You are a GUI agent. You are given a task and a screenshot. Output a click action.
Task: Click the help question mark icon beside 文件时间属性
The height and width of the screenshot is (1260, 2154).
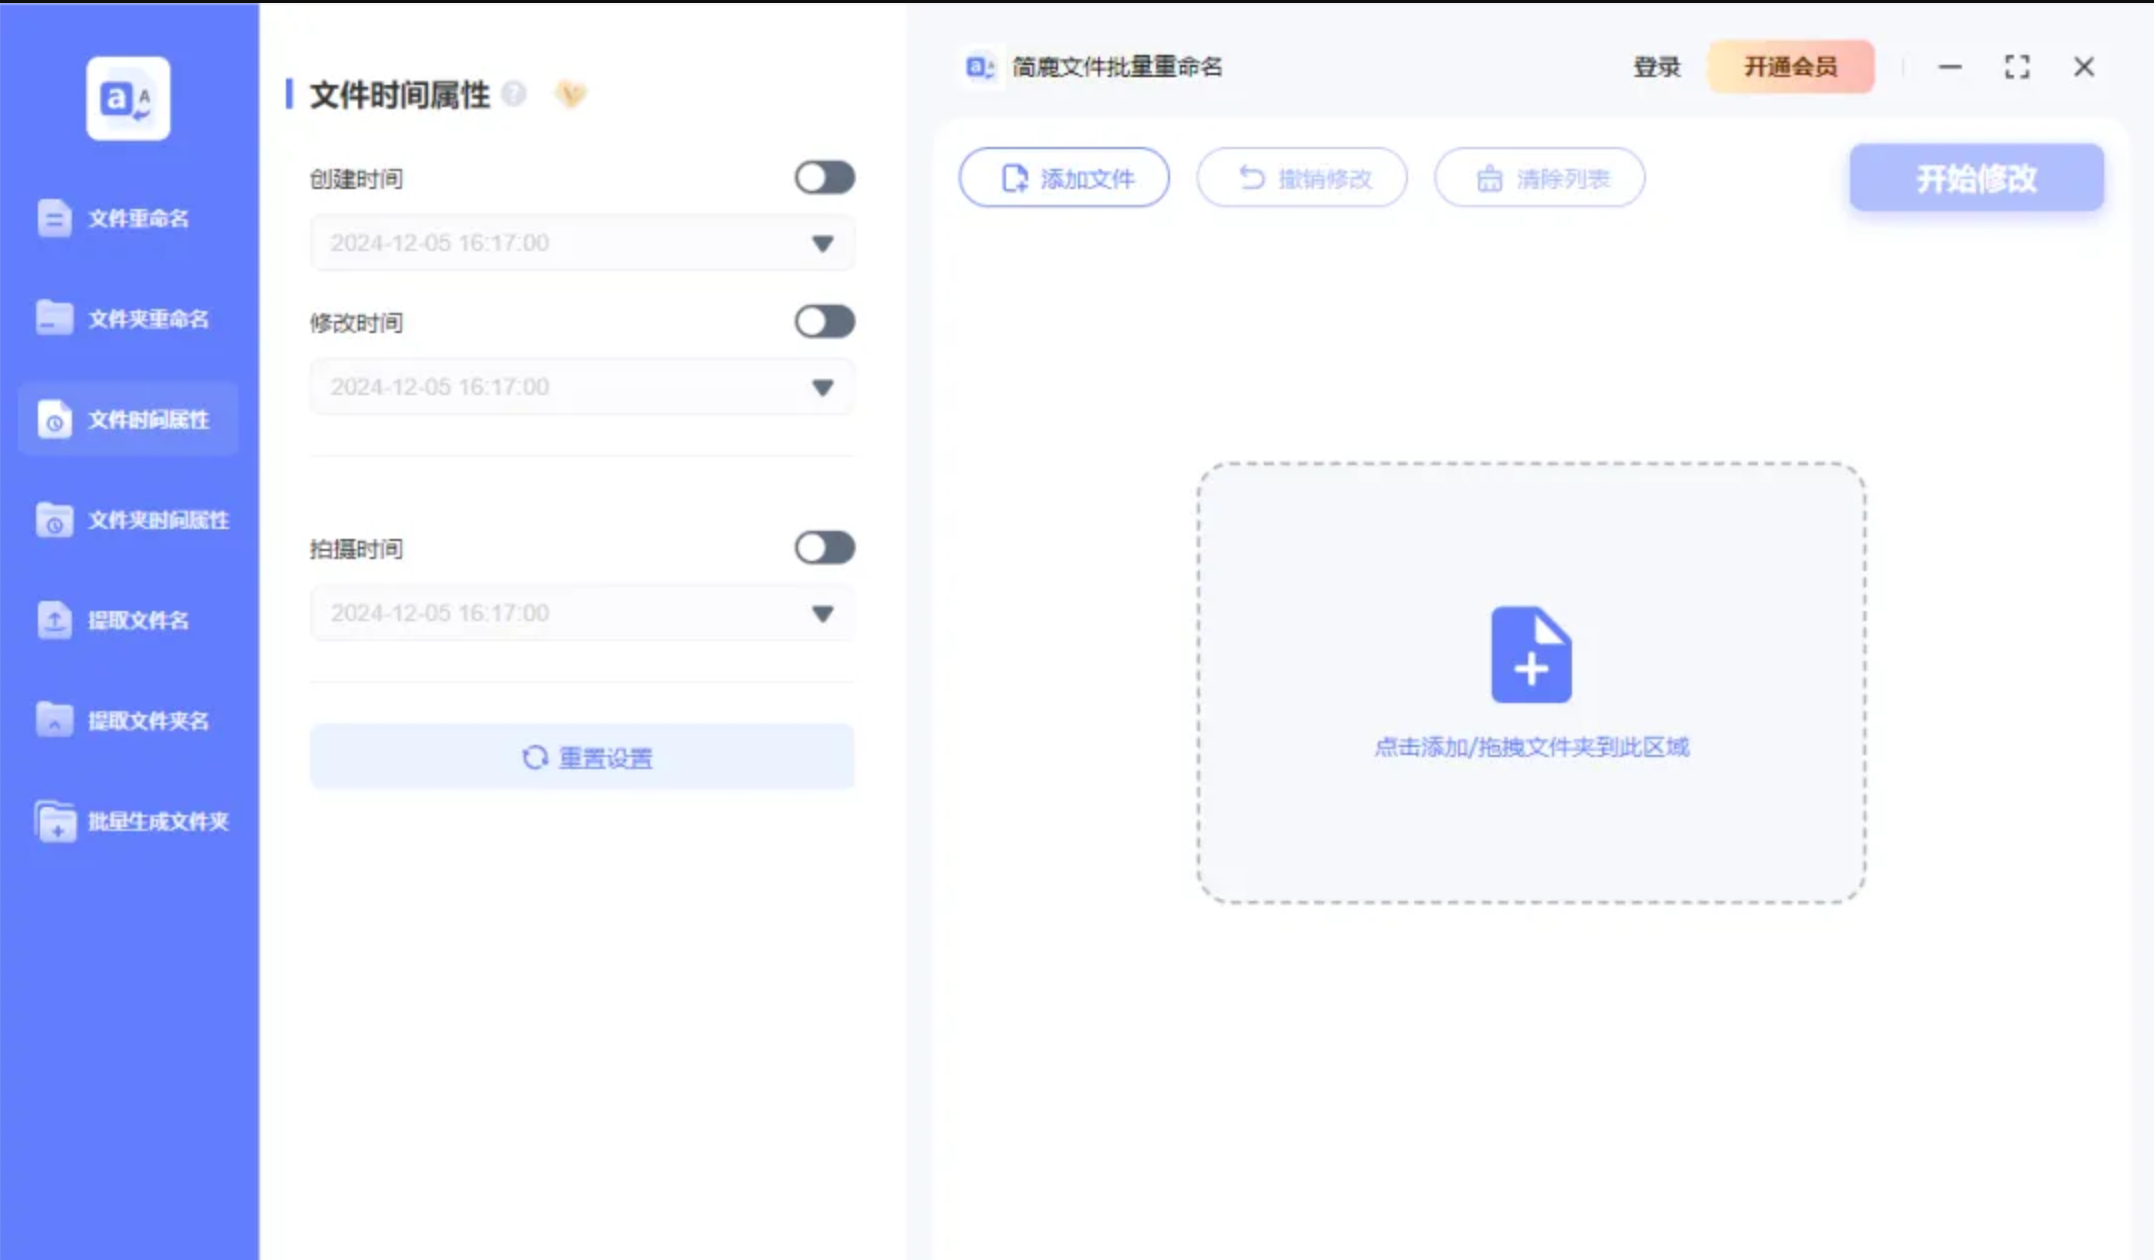[x=514, y=94]
